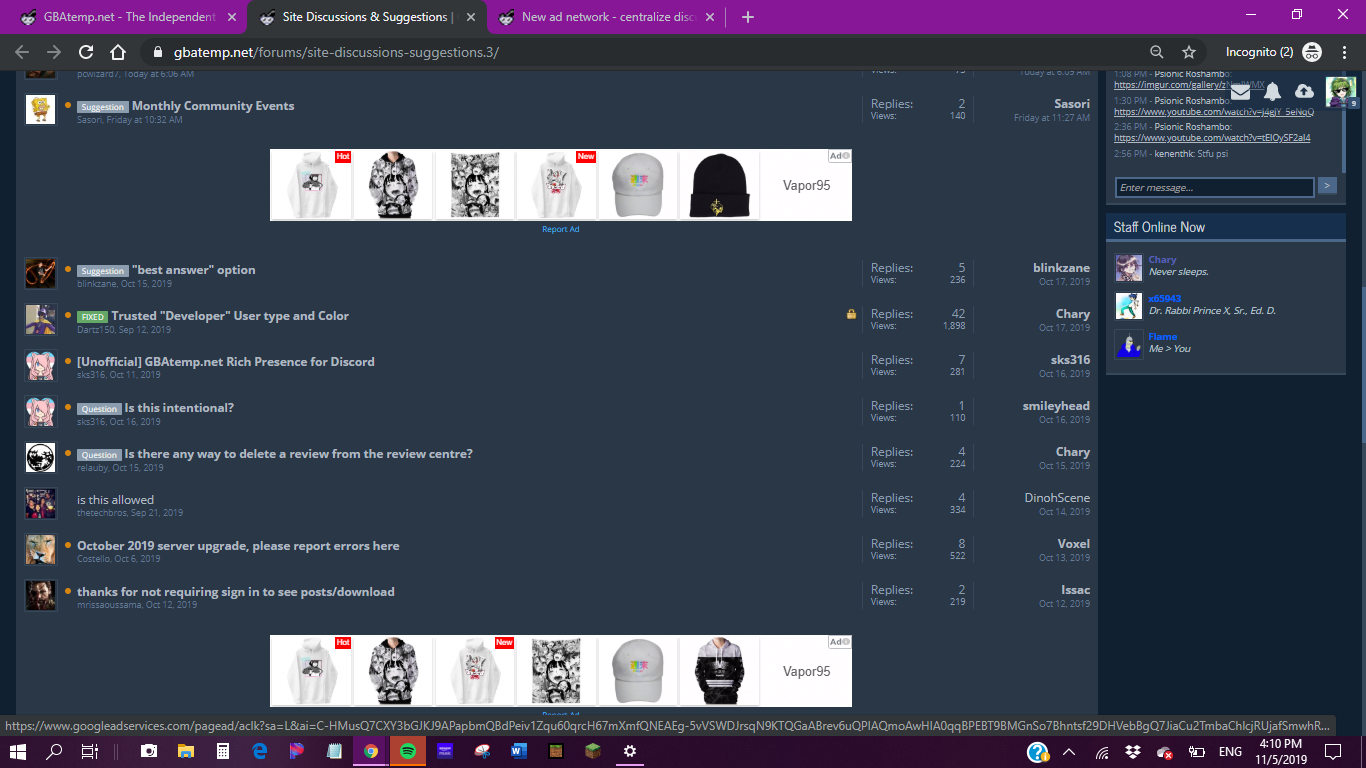1366x768 pixels.
Task: Click the Incognito profile icon
Action: [1312, 52]
